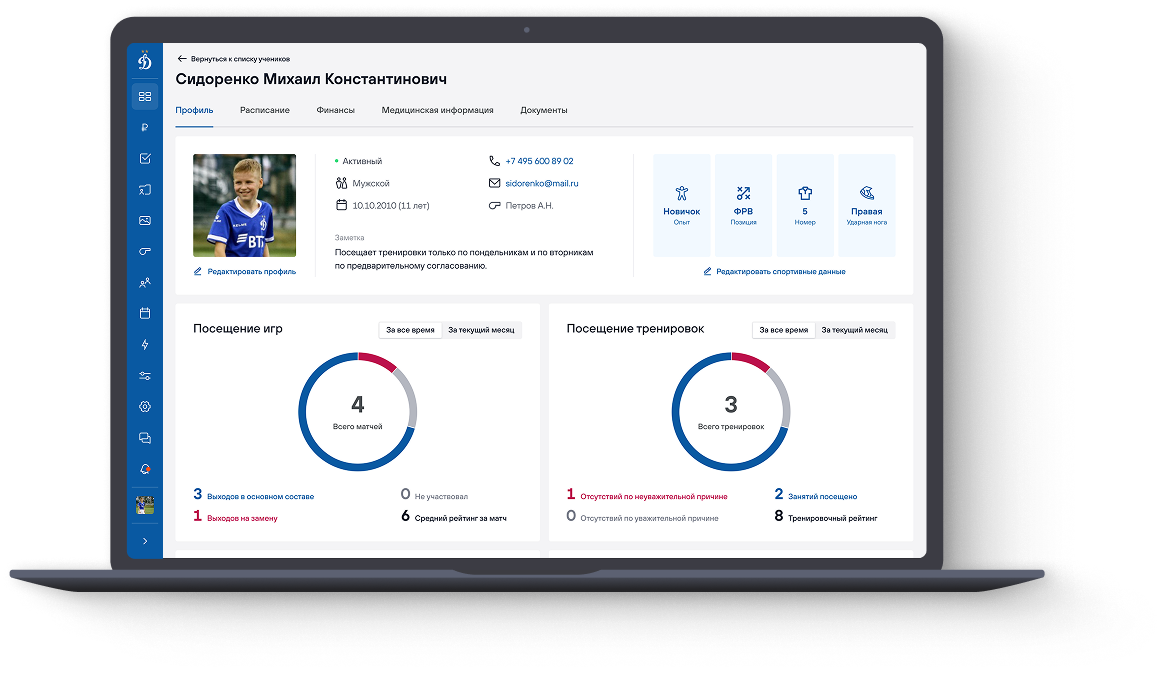
Task: Open notifications bell icon in sidebar
Action: click(x=145, y=469)
